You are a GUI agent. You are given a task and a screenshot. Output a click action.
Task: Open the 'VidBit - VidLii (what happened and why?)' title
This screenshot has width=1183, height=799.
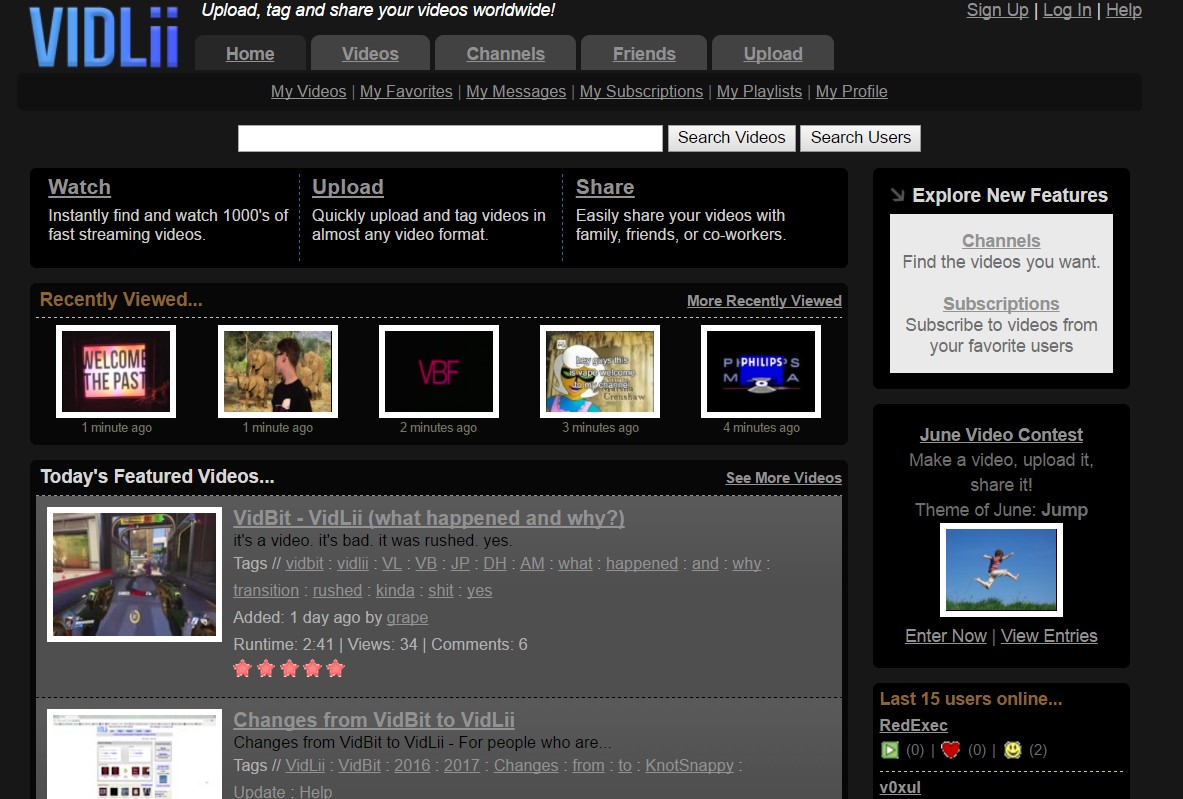point(429,518)
